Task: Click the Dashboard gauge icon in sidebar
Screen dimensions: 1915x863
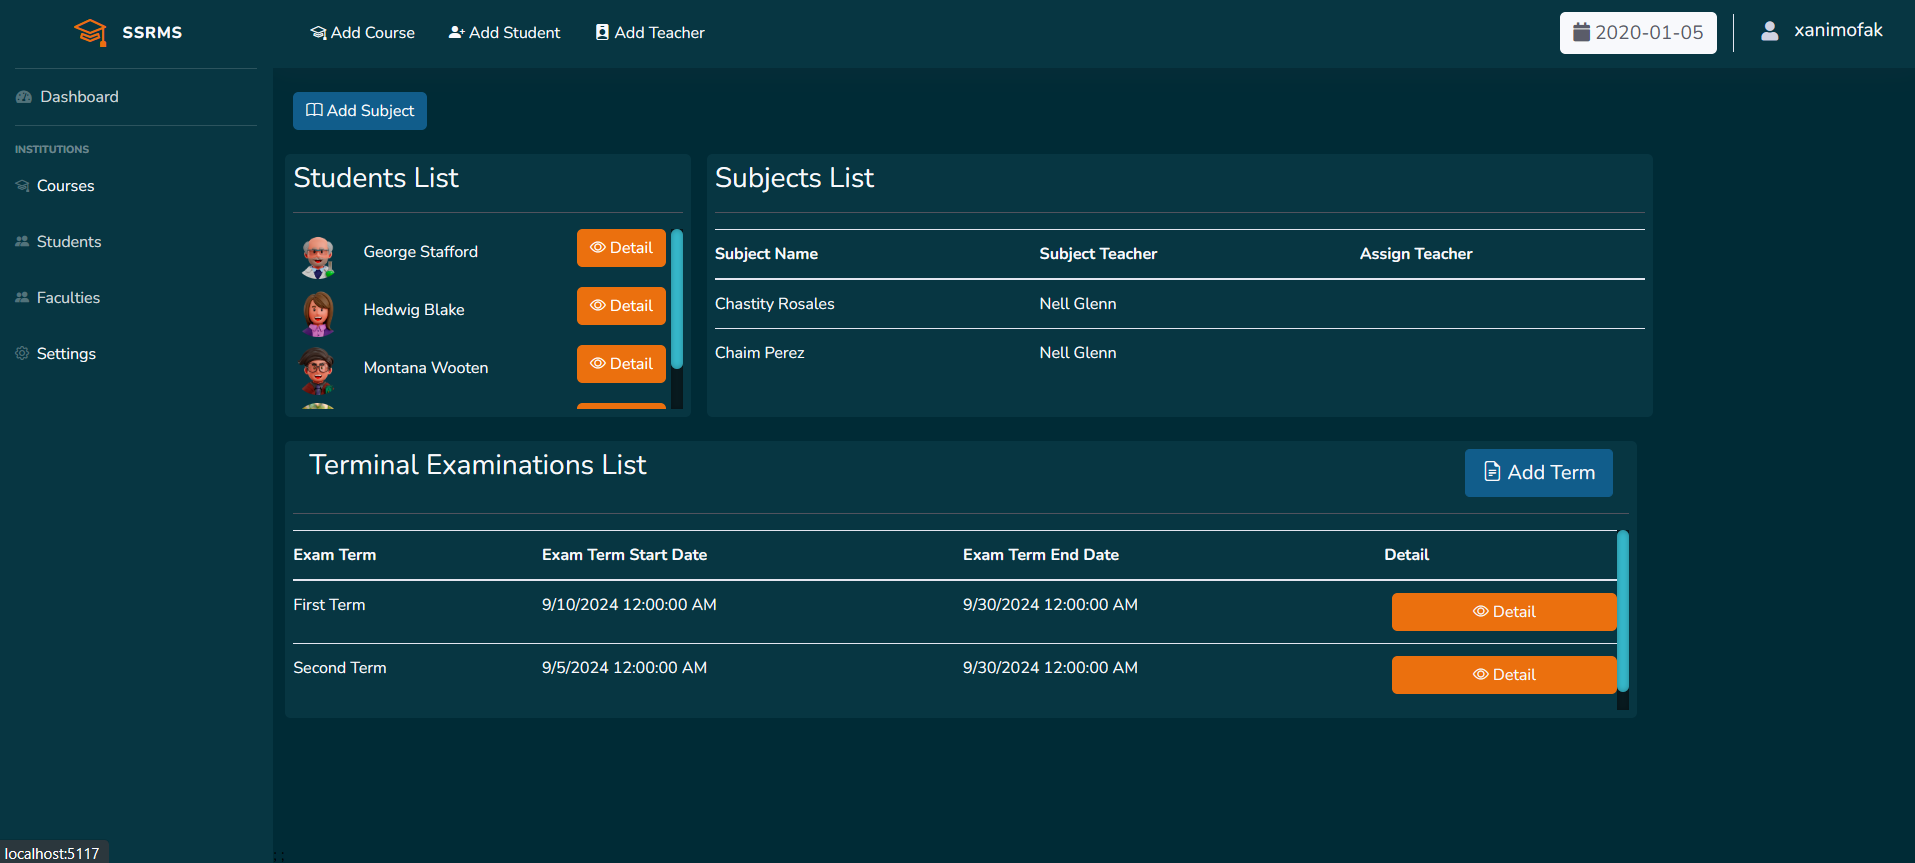Action: pos(24,97)
